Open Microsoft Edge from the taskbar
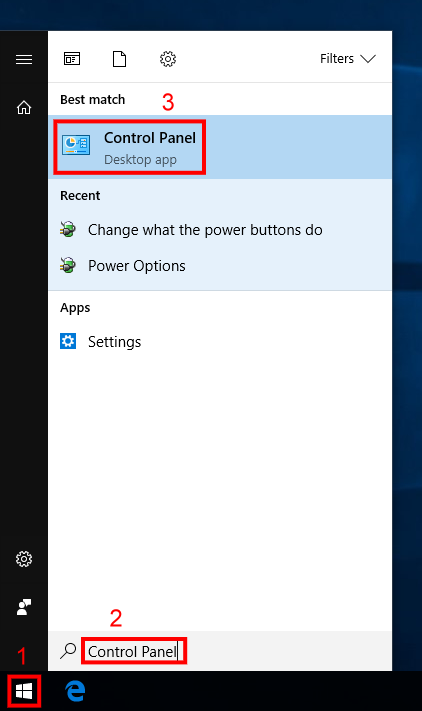 (x=75, y=691)
